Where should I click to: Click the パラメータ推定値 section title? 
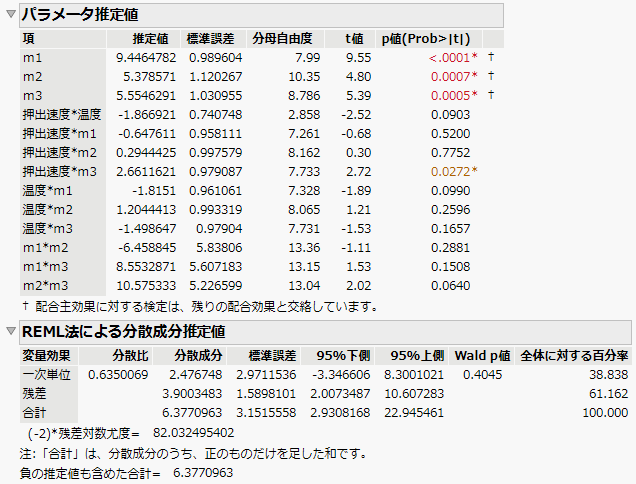coord(80,15)
